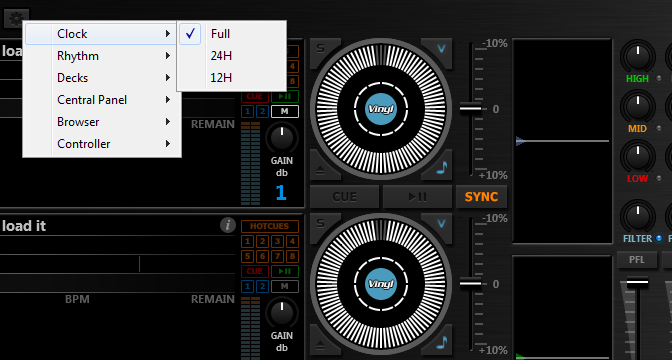Click the large CUE button for deck 1

coord(345,197)
